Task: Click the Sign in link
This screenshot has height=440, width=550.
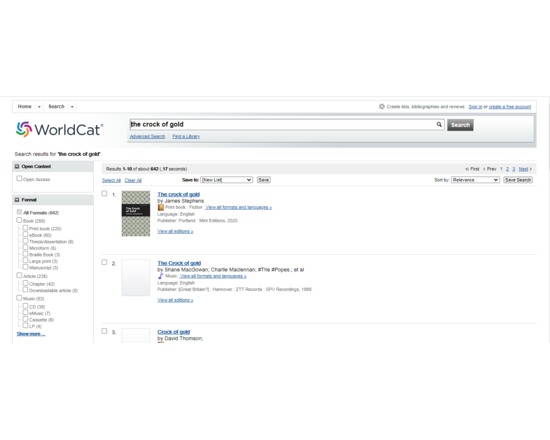Action: [x=475, y=106]
